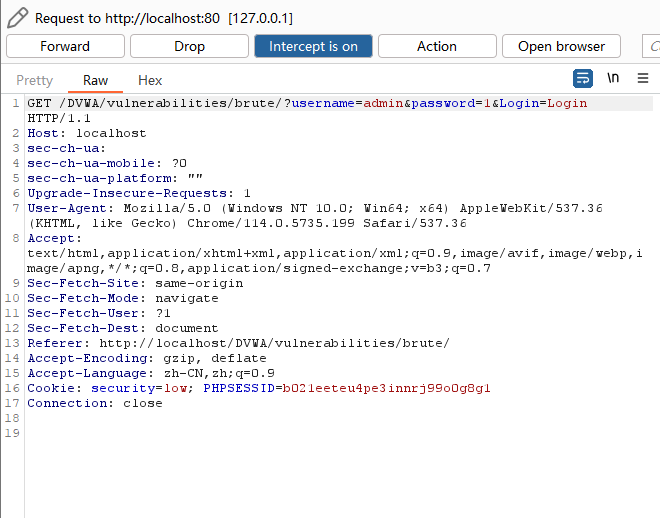Image resolution: width=660 pixels, height=518 pixels.
Task: Show non-printable characters with \n icon
Action: (x=613, y=78)
